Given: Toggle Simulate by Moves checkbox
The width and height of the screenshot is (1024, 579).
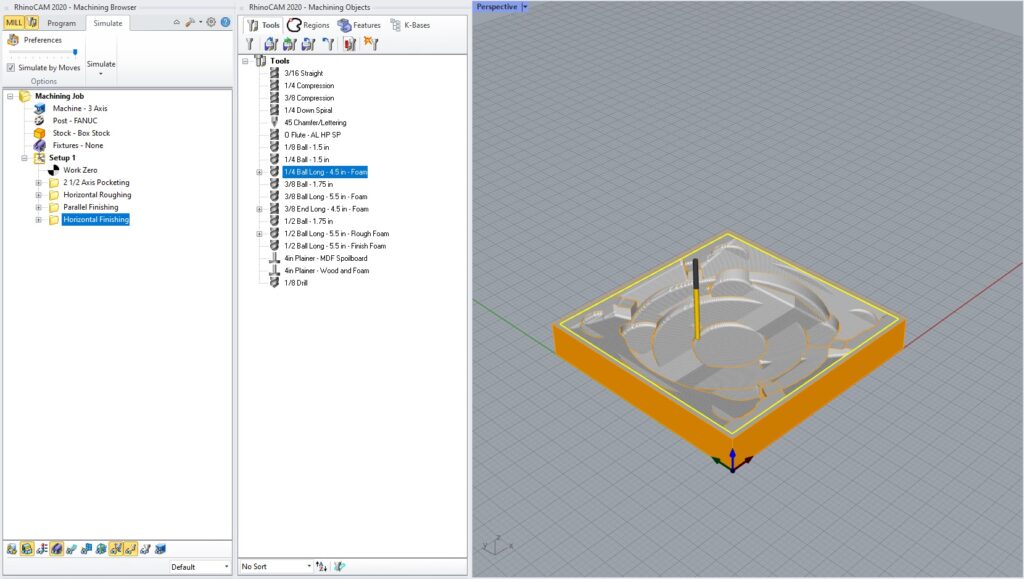Looking at the screenshot, I should tap(11, 67).
